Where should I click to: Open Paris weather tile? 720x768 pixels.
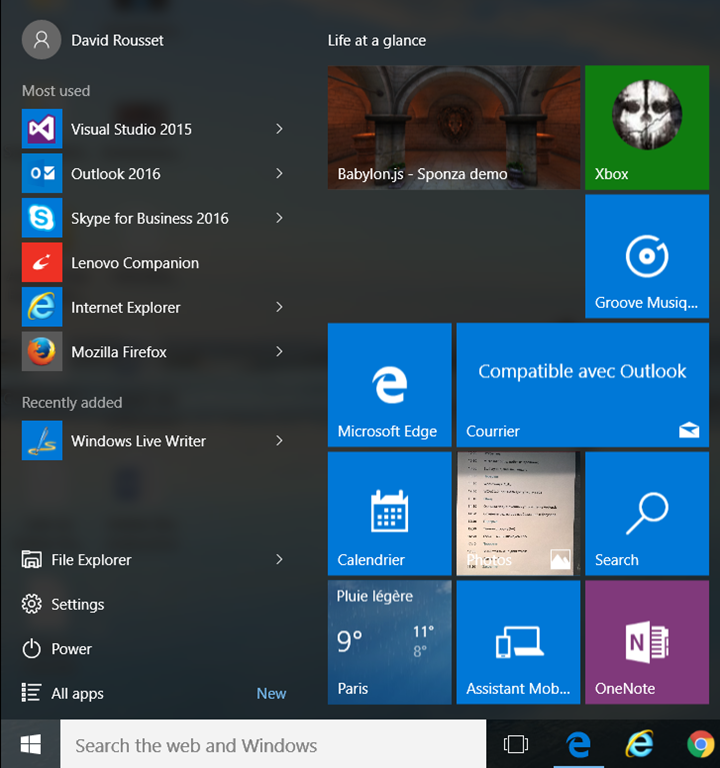tap(389, 643)
